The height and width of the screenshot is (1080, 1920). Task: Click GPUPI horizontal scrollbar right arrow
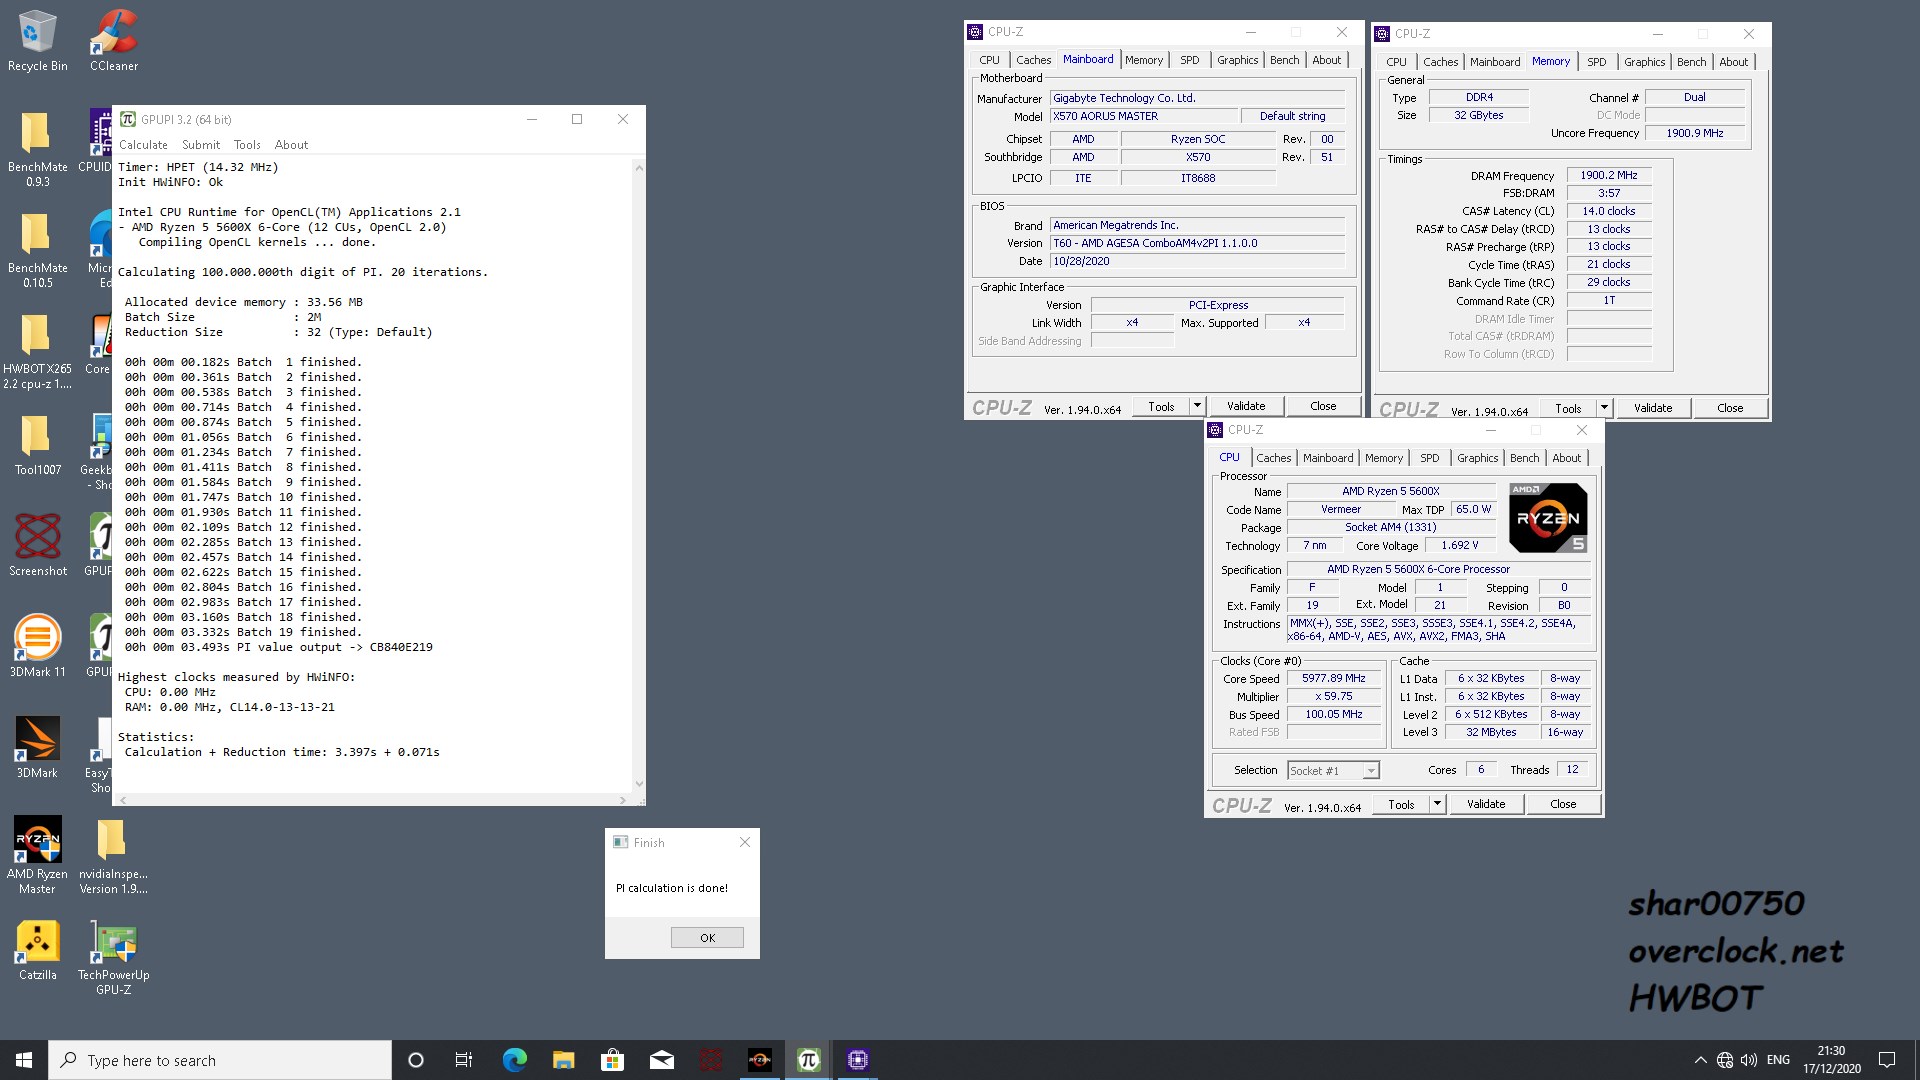coord(623,800)
